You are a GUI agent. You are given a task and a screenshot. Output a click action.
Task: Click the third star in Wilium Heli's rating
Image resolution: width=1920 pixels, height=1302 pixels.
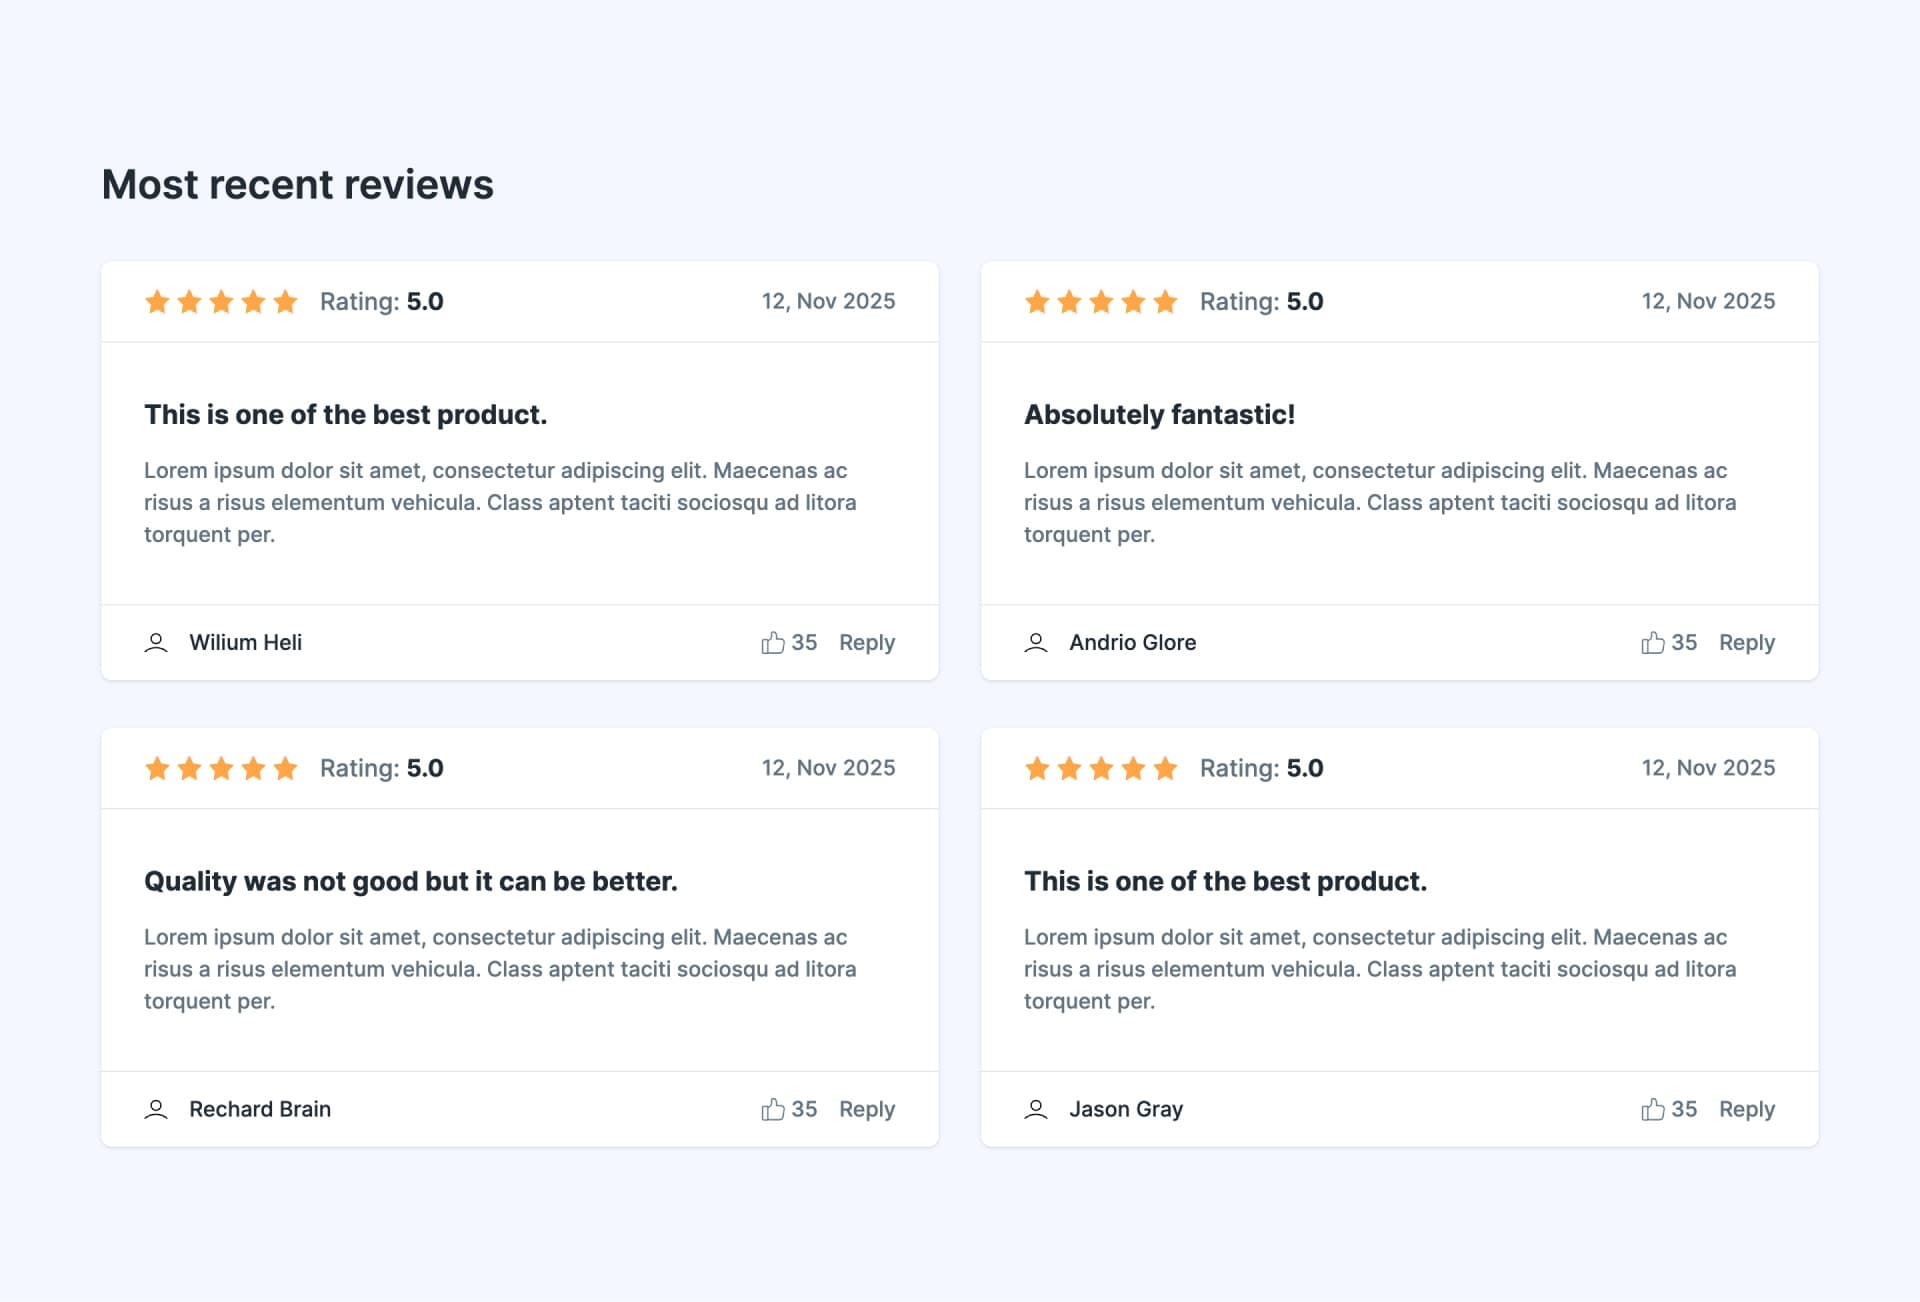tap(221, 301)
